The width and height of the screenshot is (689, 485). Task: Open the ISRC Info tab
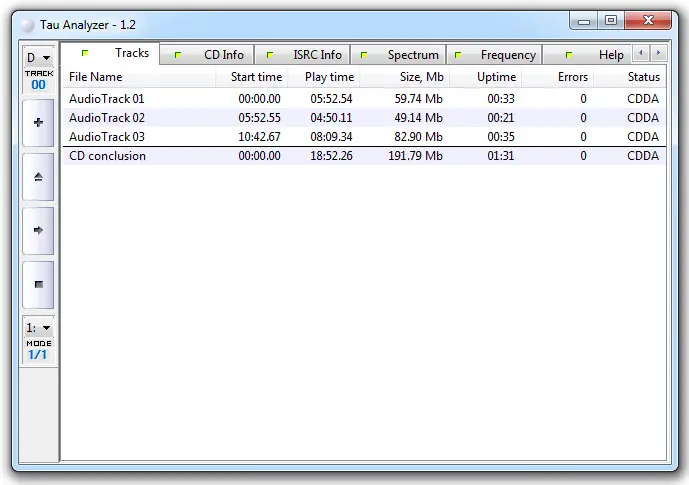click(302, 55)
